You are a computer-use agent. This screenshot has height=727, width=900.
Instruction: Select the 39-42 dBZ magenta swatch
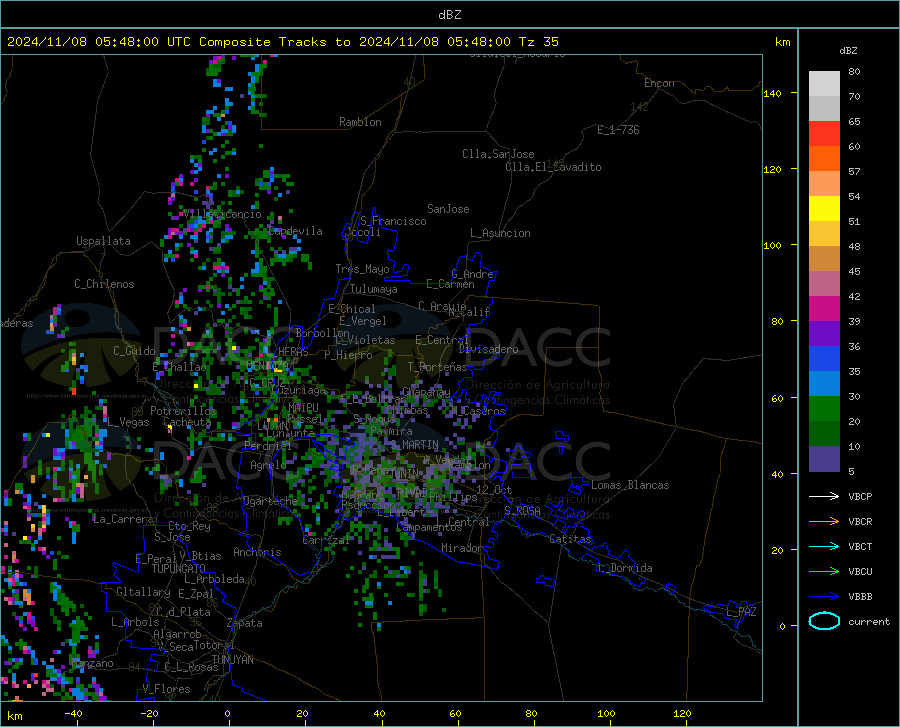(x=824, y=309)
